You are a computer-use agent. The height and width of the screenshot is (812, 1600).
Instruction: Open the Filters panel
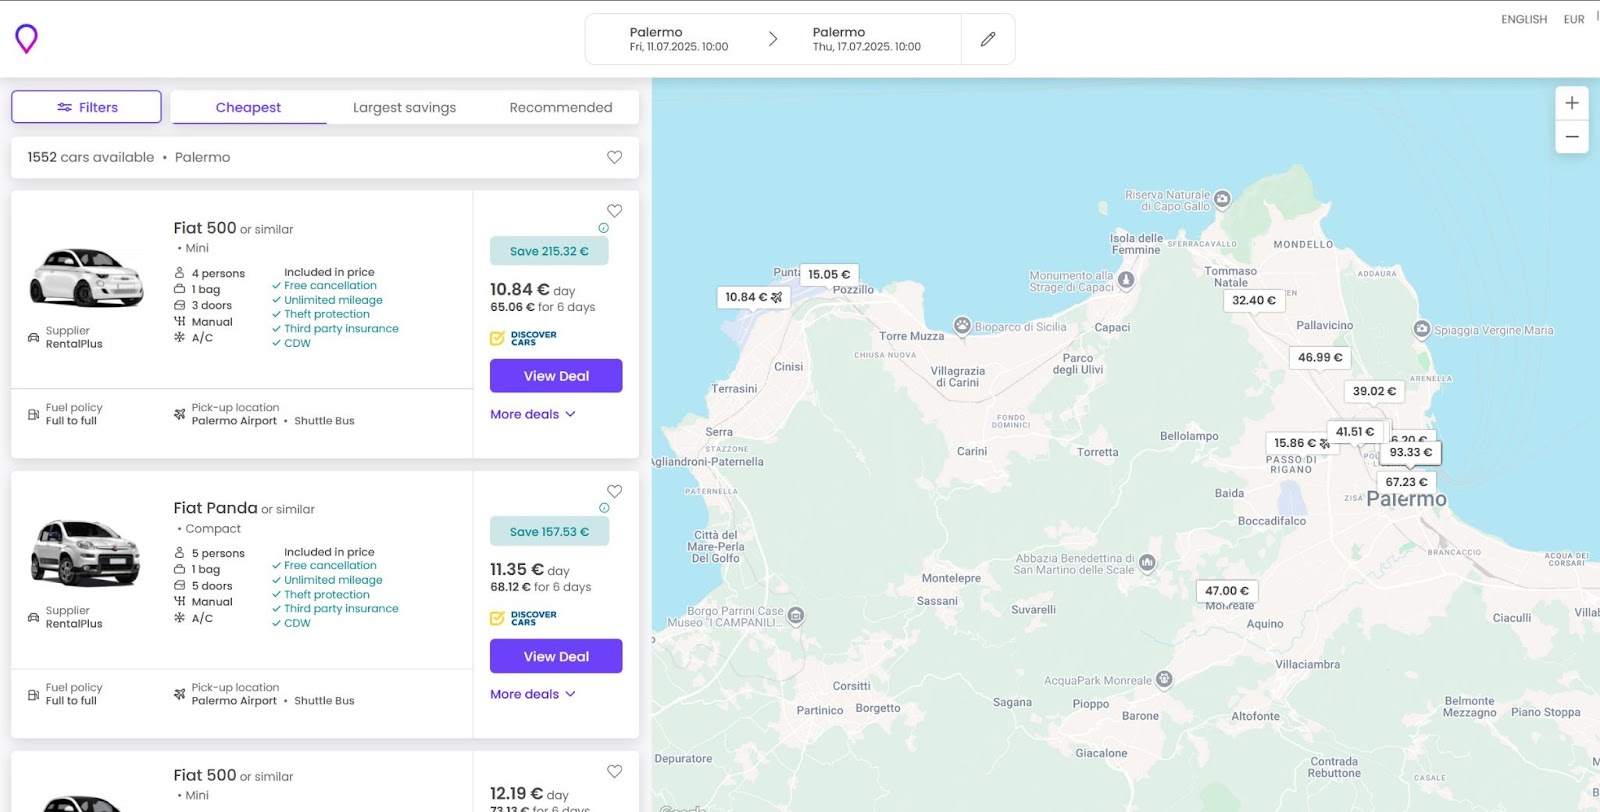86,107
